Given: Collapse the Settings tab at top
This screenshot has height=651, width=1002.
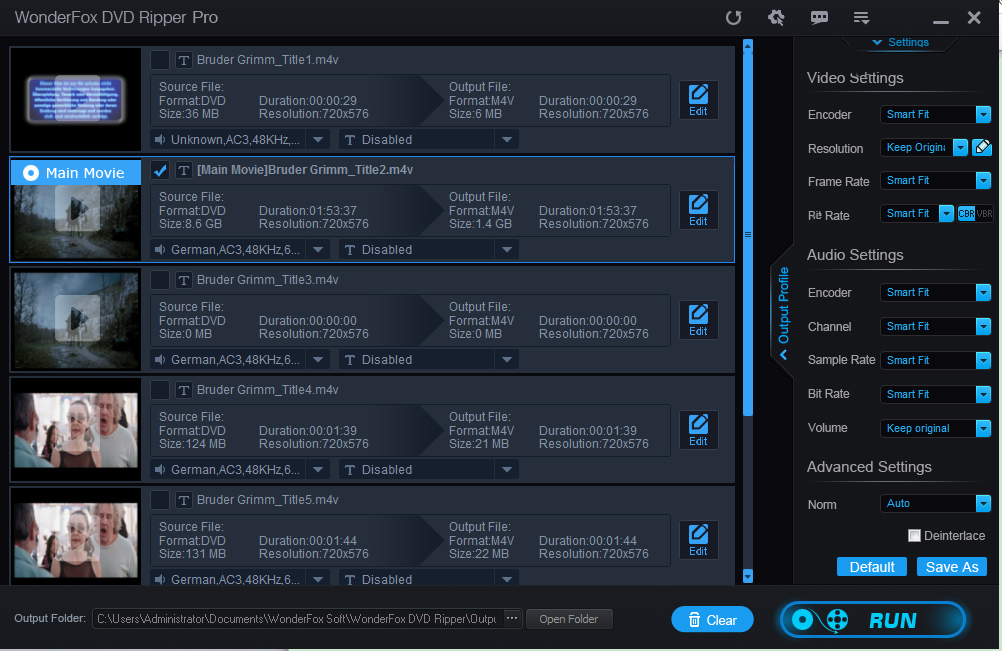Looking at the screenshot, I should click(x=900, y=42).
